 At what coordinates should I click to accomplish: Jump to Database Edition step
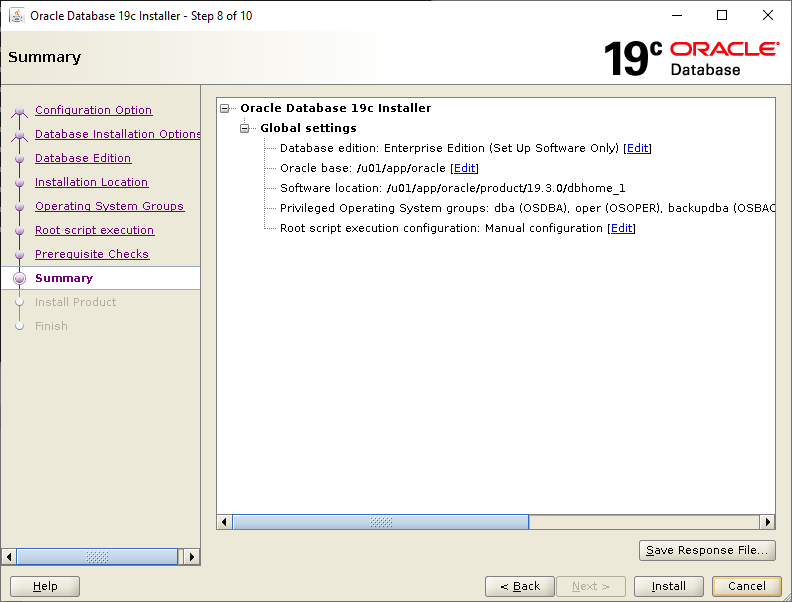tap(83, 158)
